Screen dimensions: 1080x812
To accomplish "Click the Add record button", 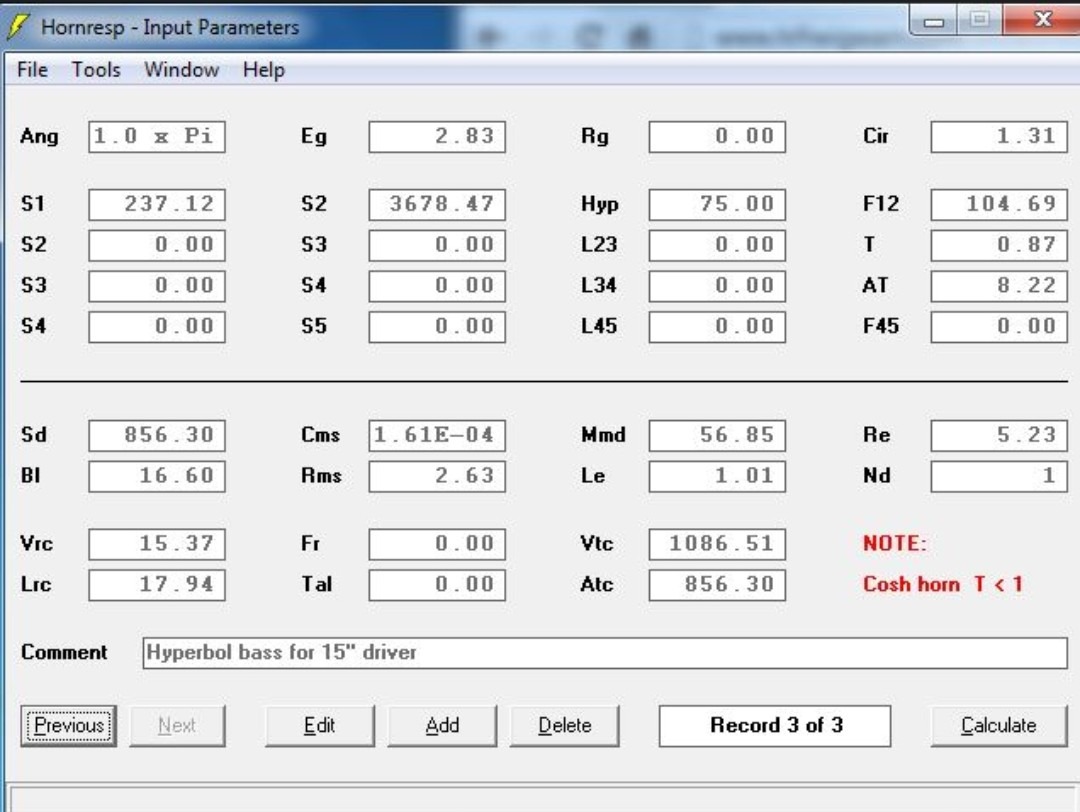I will coord(442,725).
